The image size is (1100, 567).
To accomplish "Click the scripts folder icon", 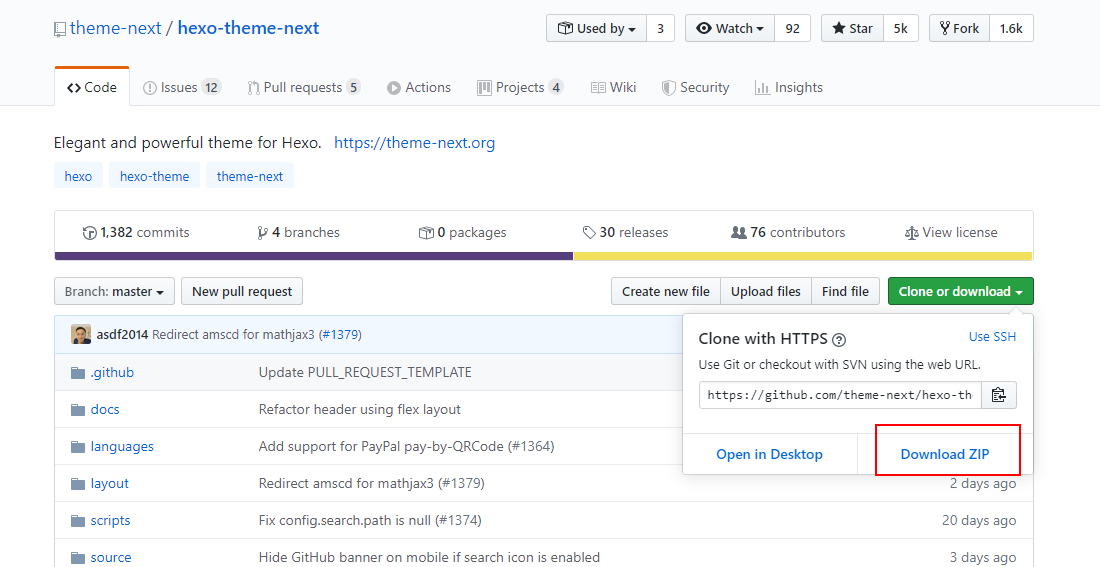I will [x=79, y=521].
